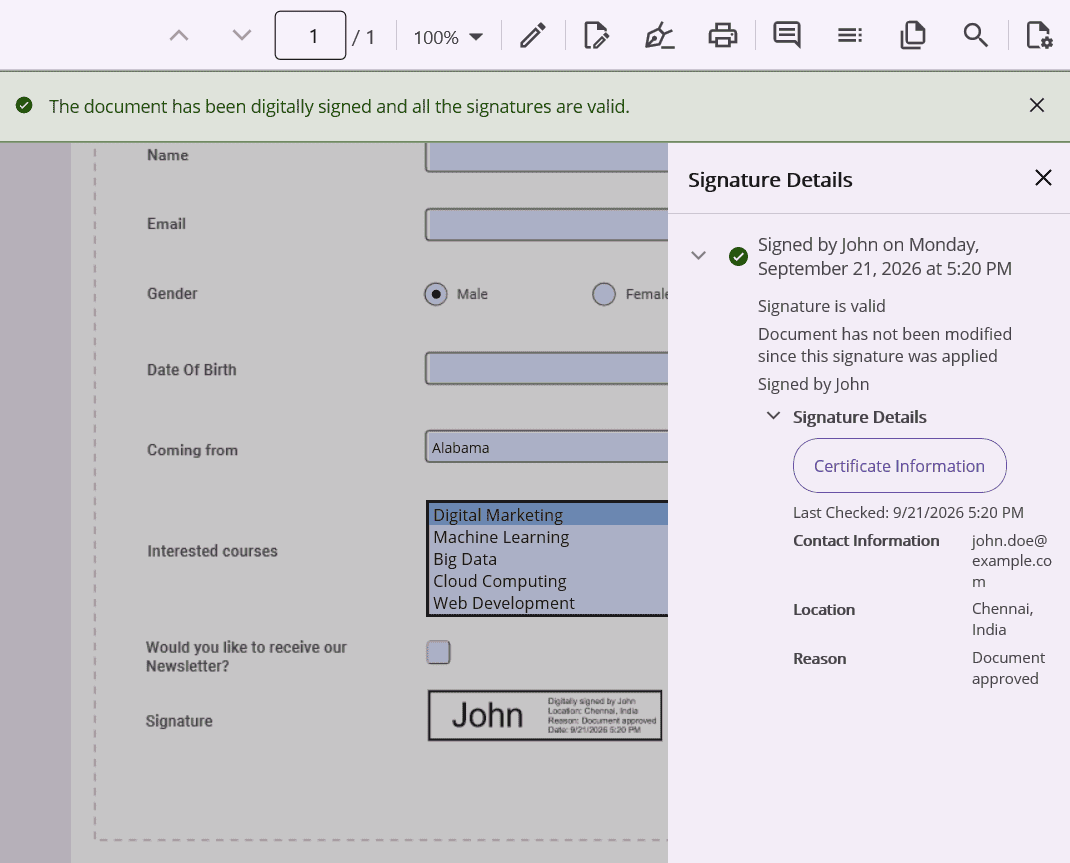Check the newsletter checkbox
Screen dimensions: 1070x863
point(438,652)
